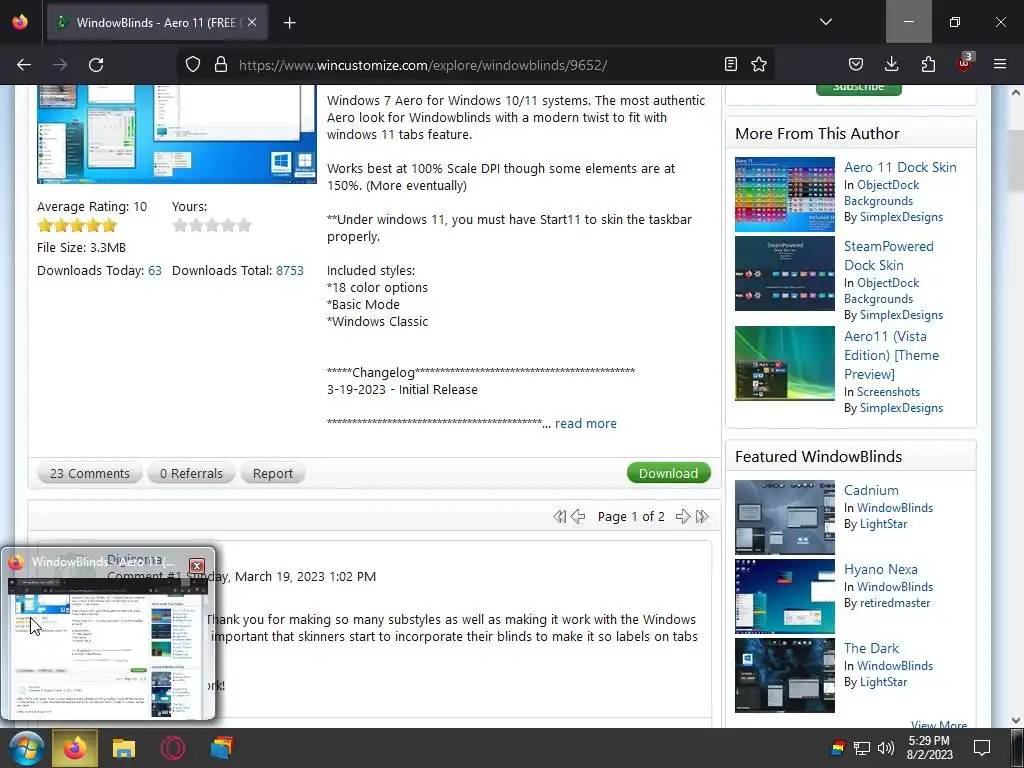The height and width of the screenshot is (768, 1024).
Task: Open the extensions puzzle icon
Action: (928, 65)
